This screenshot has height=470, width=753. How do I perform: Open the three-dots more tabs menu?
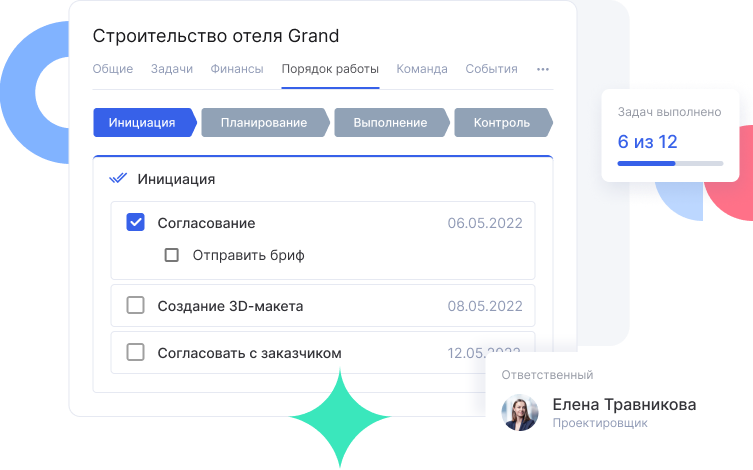coord(543,69)
